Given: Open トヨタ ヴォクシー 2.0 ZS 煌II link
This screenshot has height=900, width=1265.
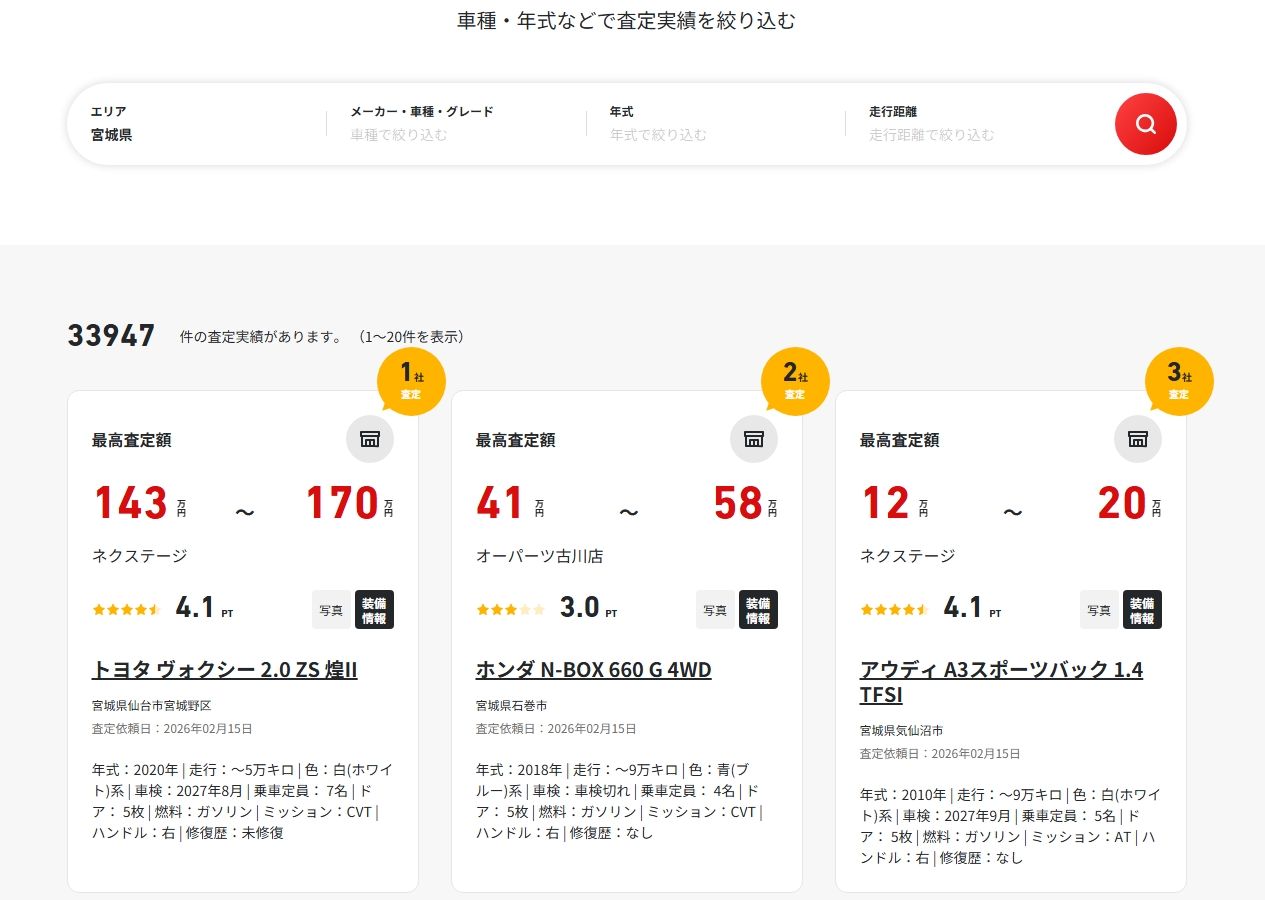Looking at the screenshot, I should [x=224, y=670].
